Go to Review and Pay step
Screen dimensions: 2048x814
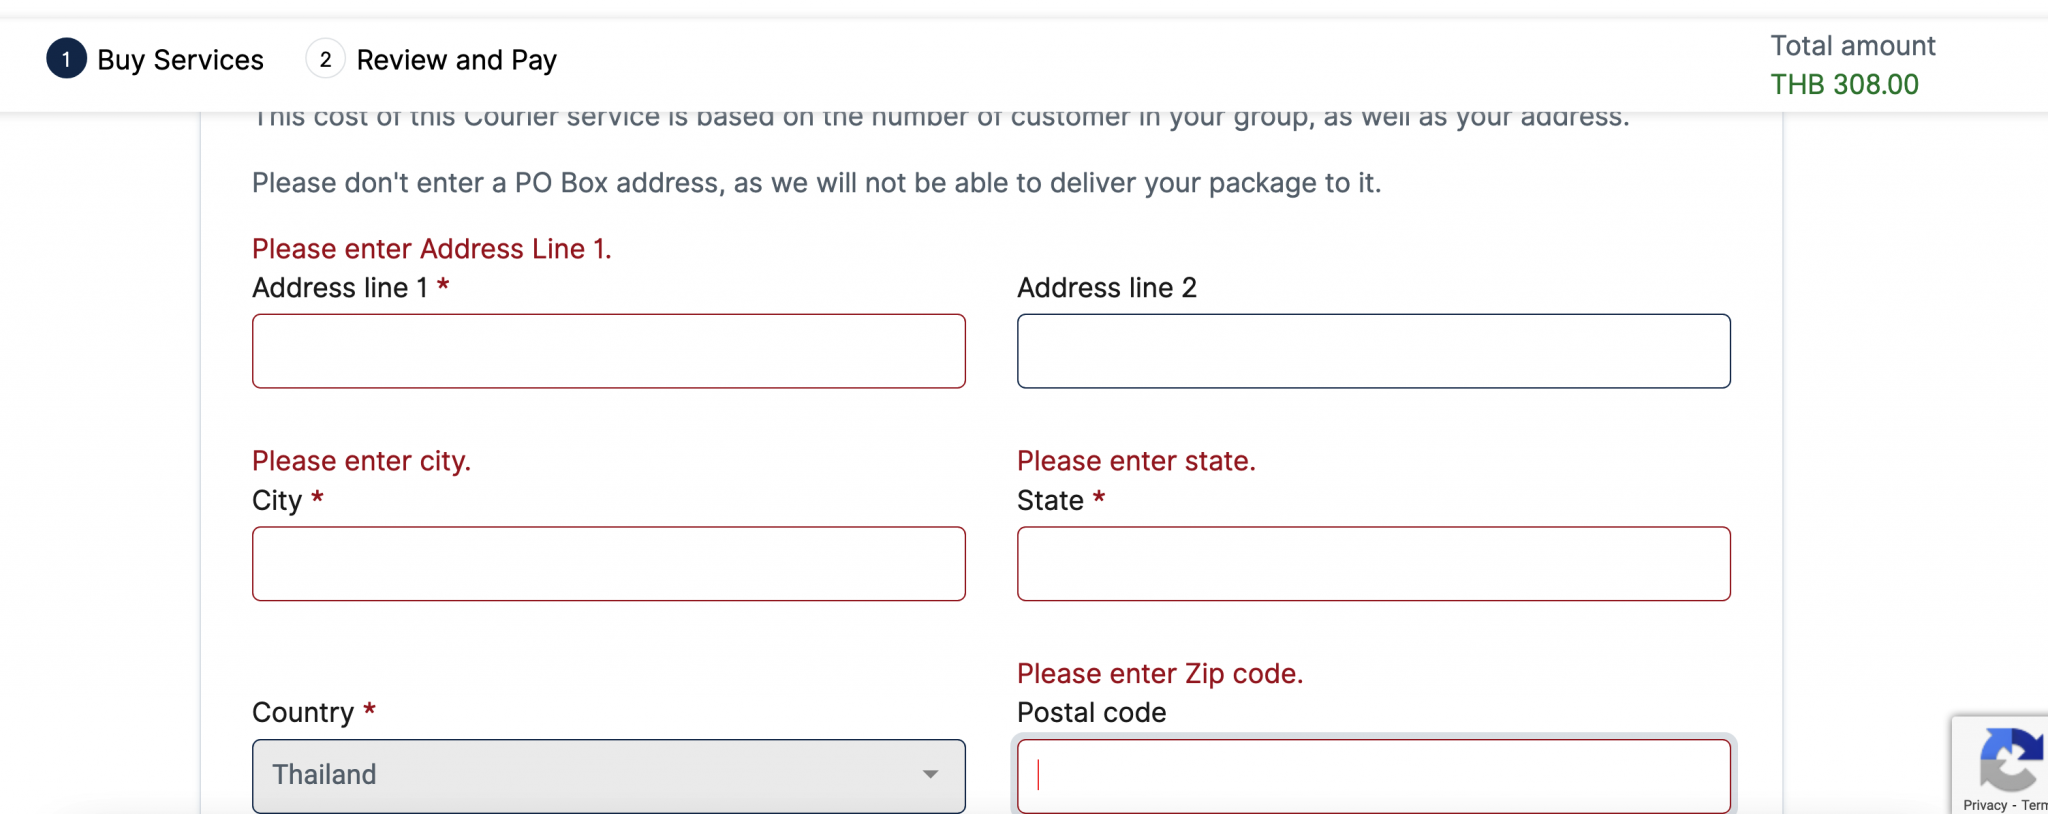456,60
